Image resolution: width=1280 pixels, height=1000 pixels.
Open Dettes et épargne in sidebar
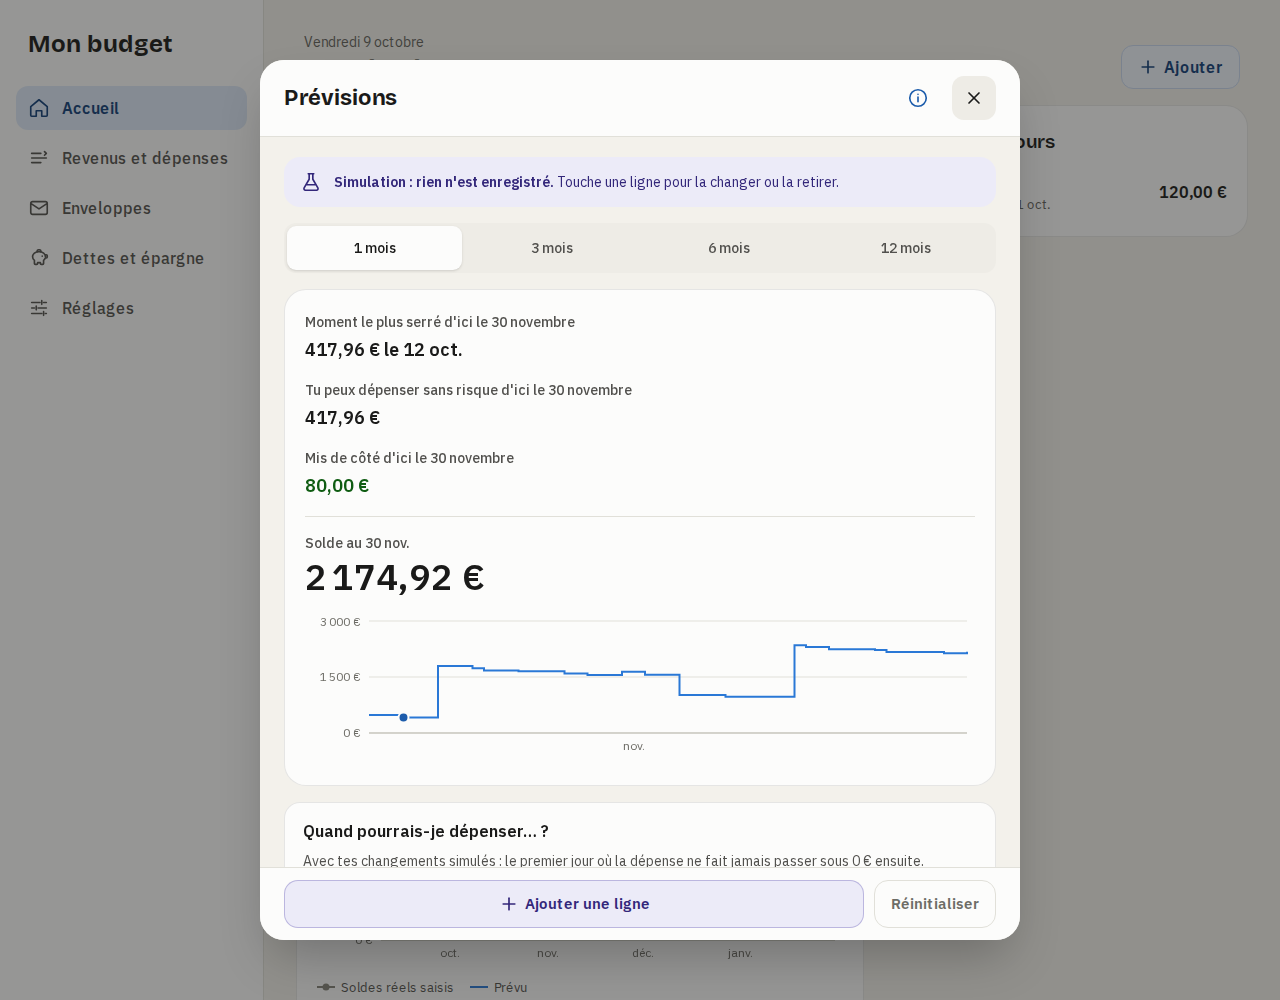(x=131, y=258)
